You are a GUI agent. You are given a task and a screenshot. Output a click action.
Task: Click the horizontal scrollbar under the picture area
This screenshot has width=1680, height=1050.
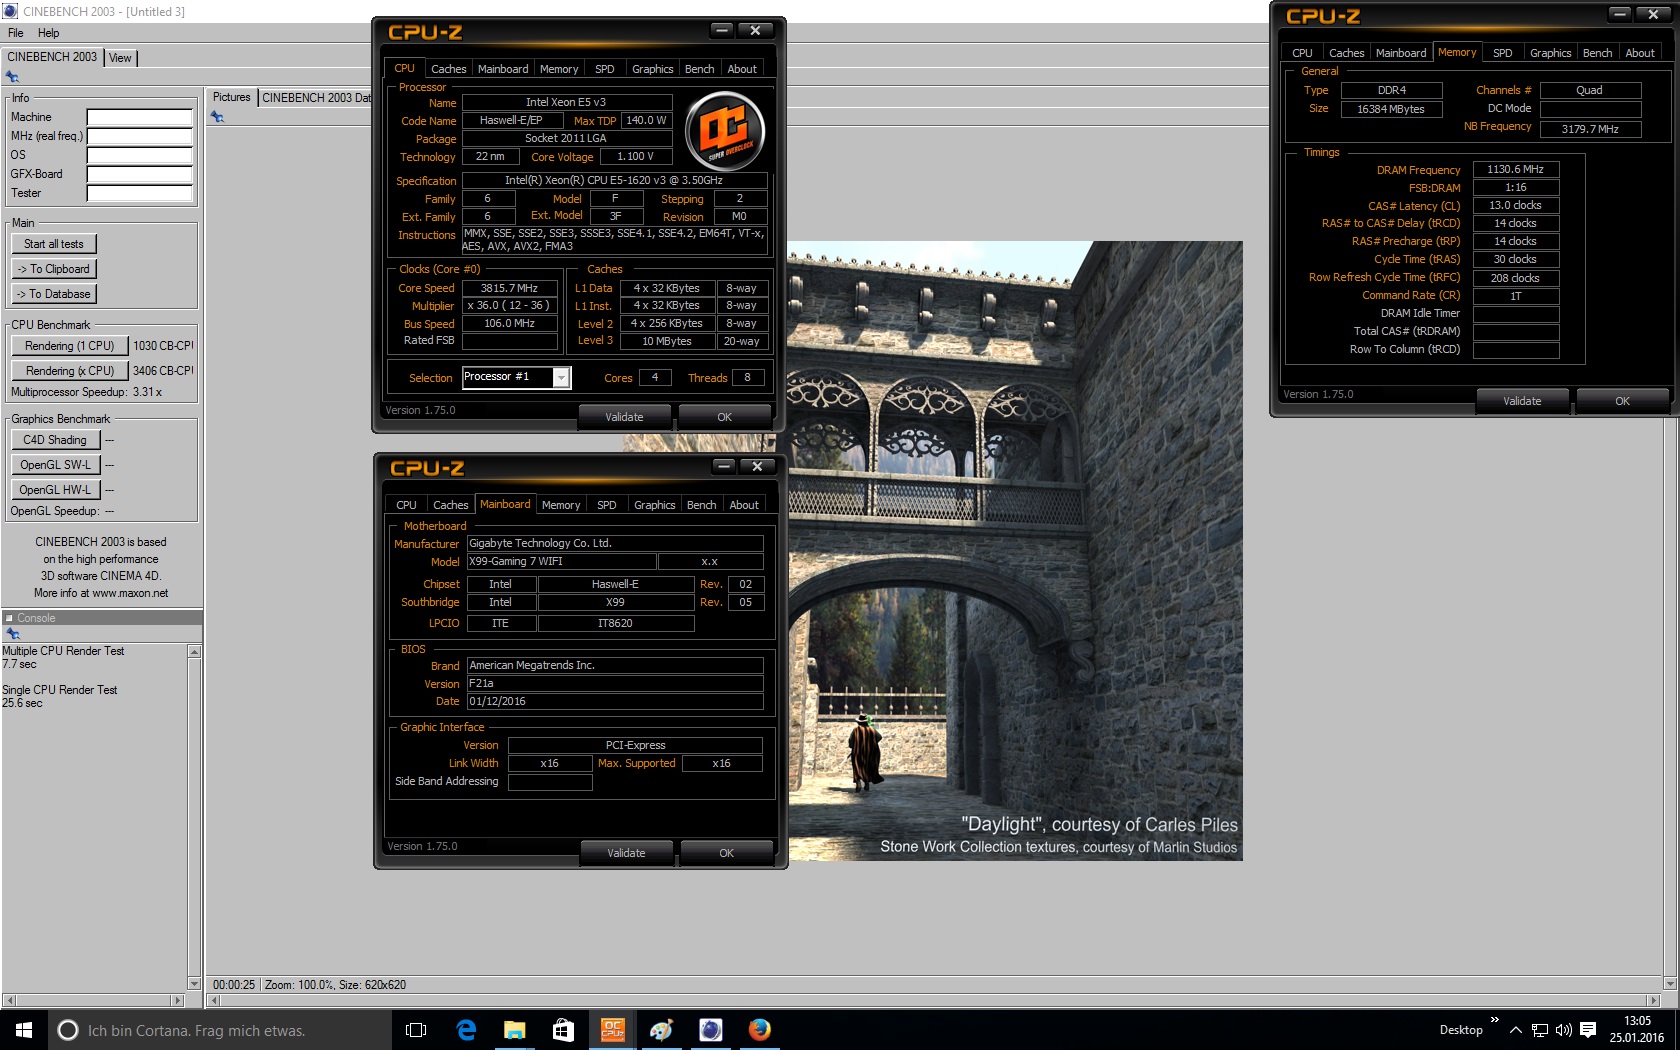[x=932, y=1000]
